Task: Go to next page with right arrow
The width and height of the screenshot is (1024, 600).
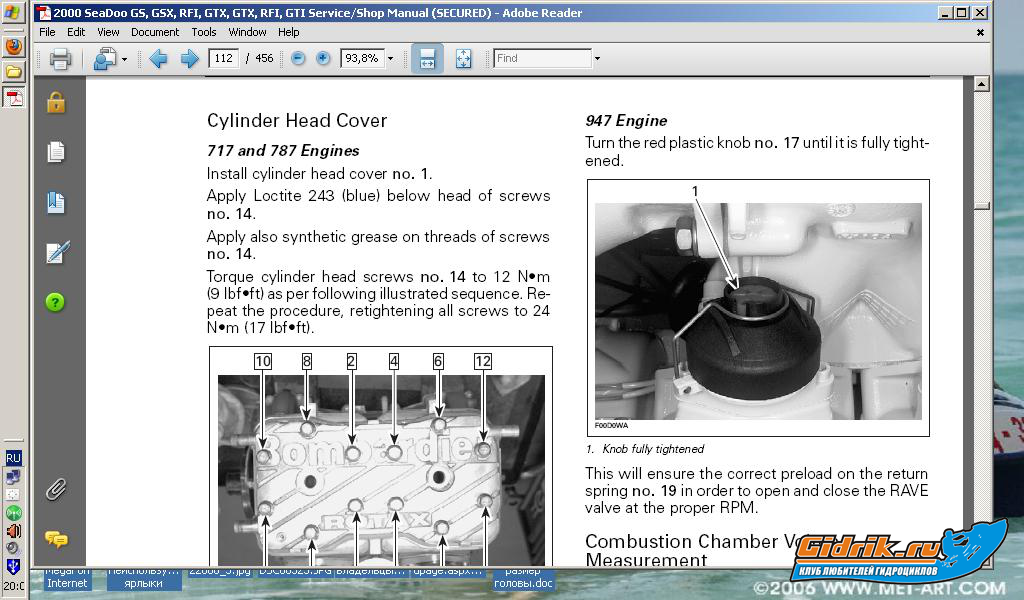Action: [189, 59]
